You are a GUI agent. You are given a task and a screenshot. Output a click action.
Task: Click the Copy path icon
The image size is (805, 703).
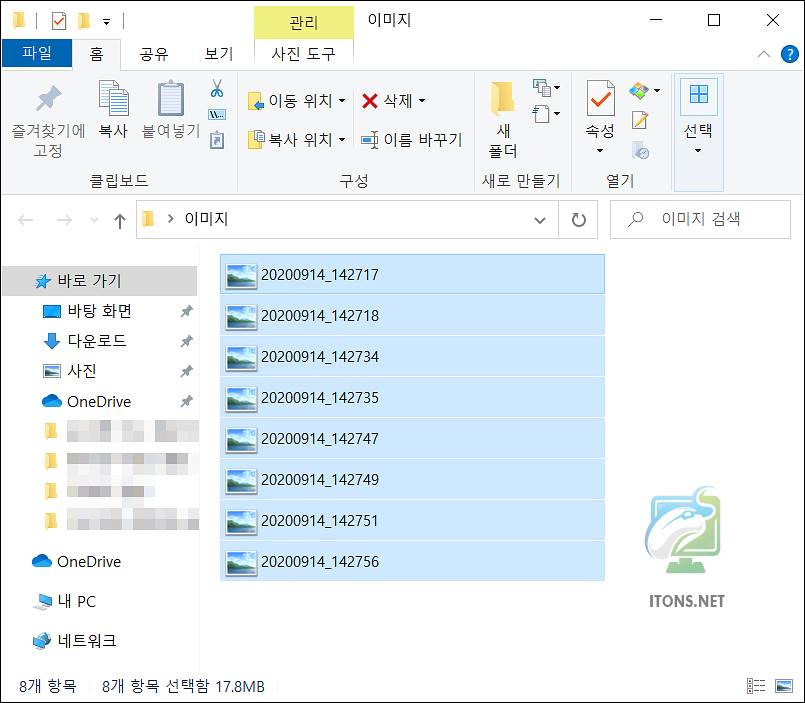click(217, 115)
